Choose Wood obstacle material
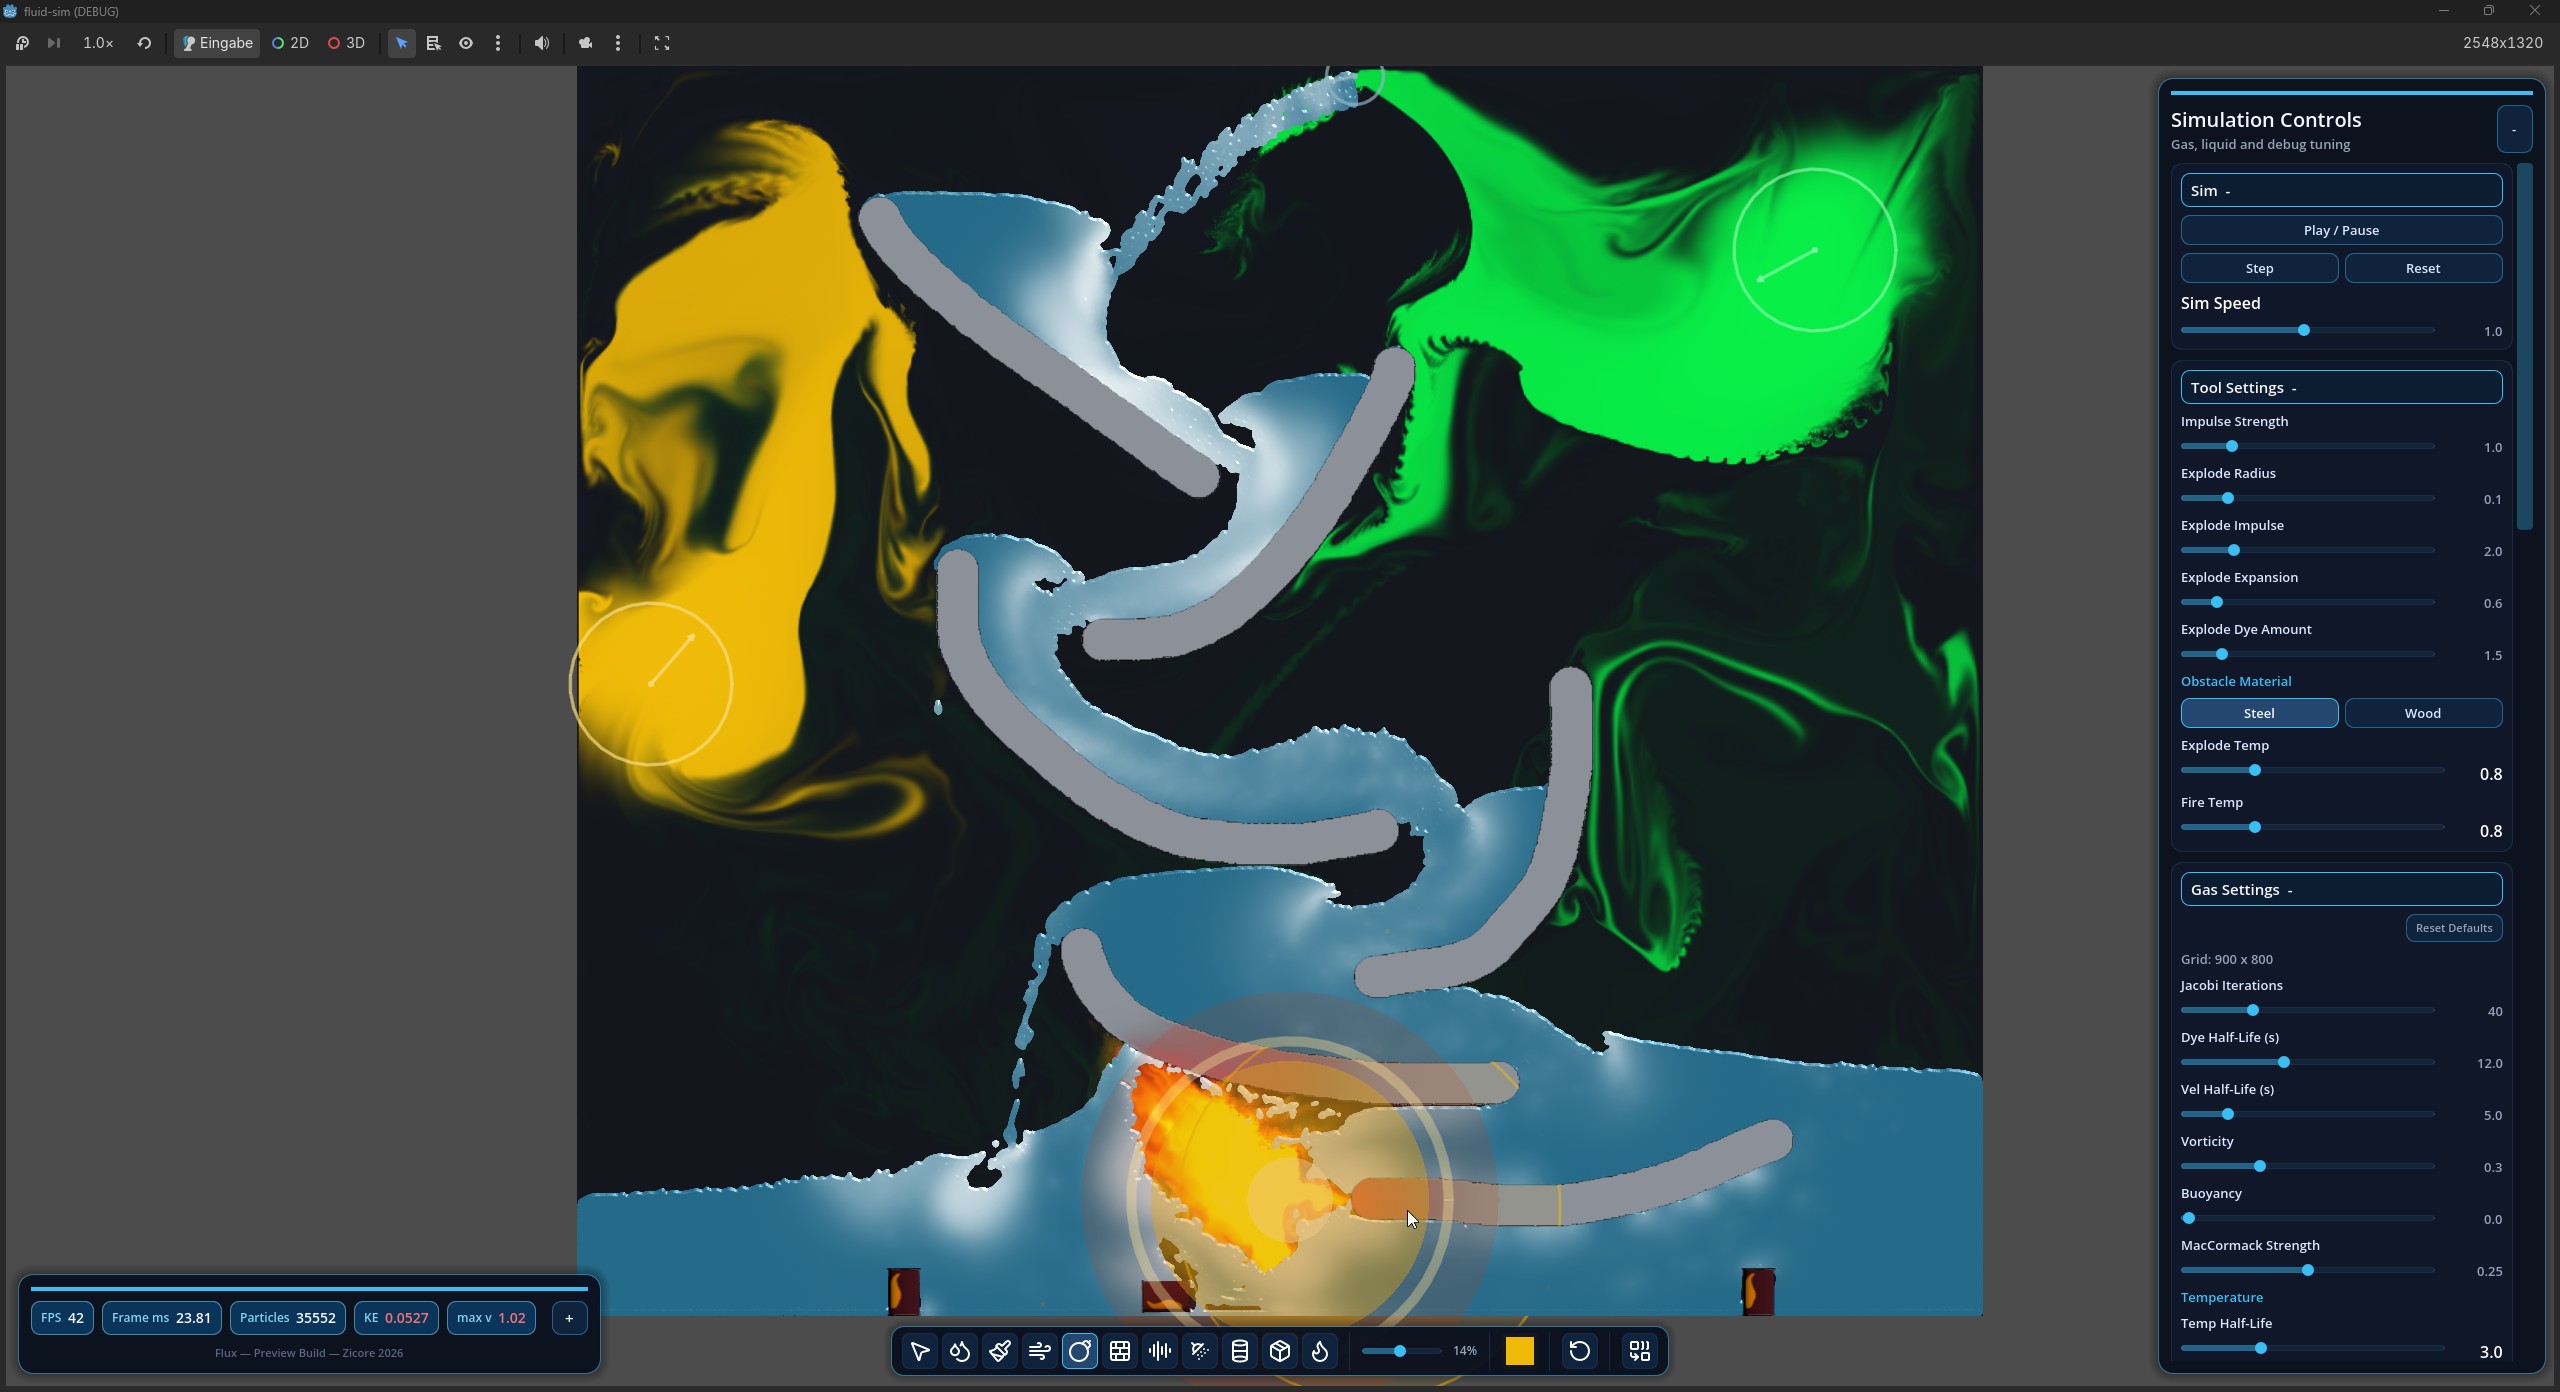The height and width of the screenshot is (1392, 2560). pyautogui.click(x=2422, y=713)
